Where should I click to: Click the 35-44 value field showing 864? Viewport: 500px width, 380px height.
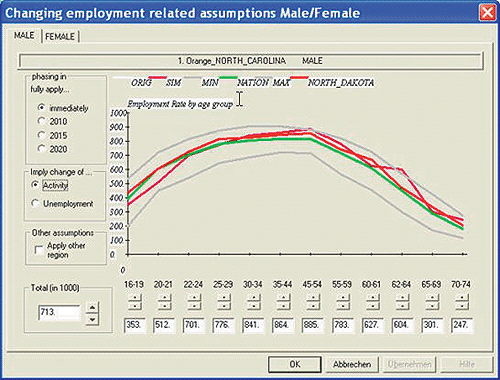283,325
